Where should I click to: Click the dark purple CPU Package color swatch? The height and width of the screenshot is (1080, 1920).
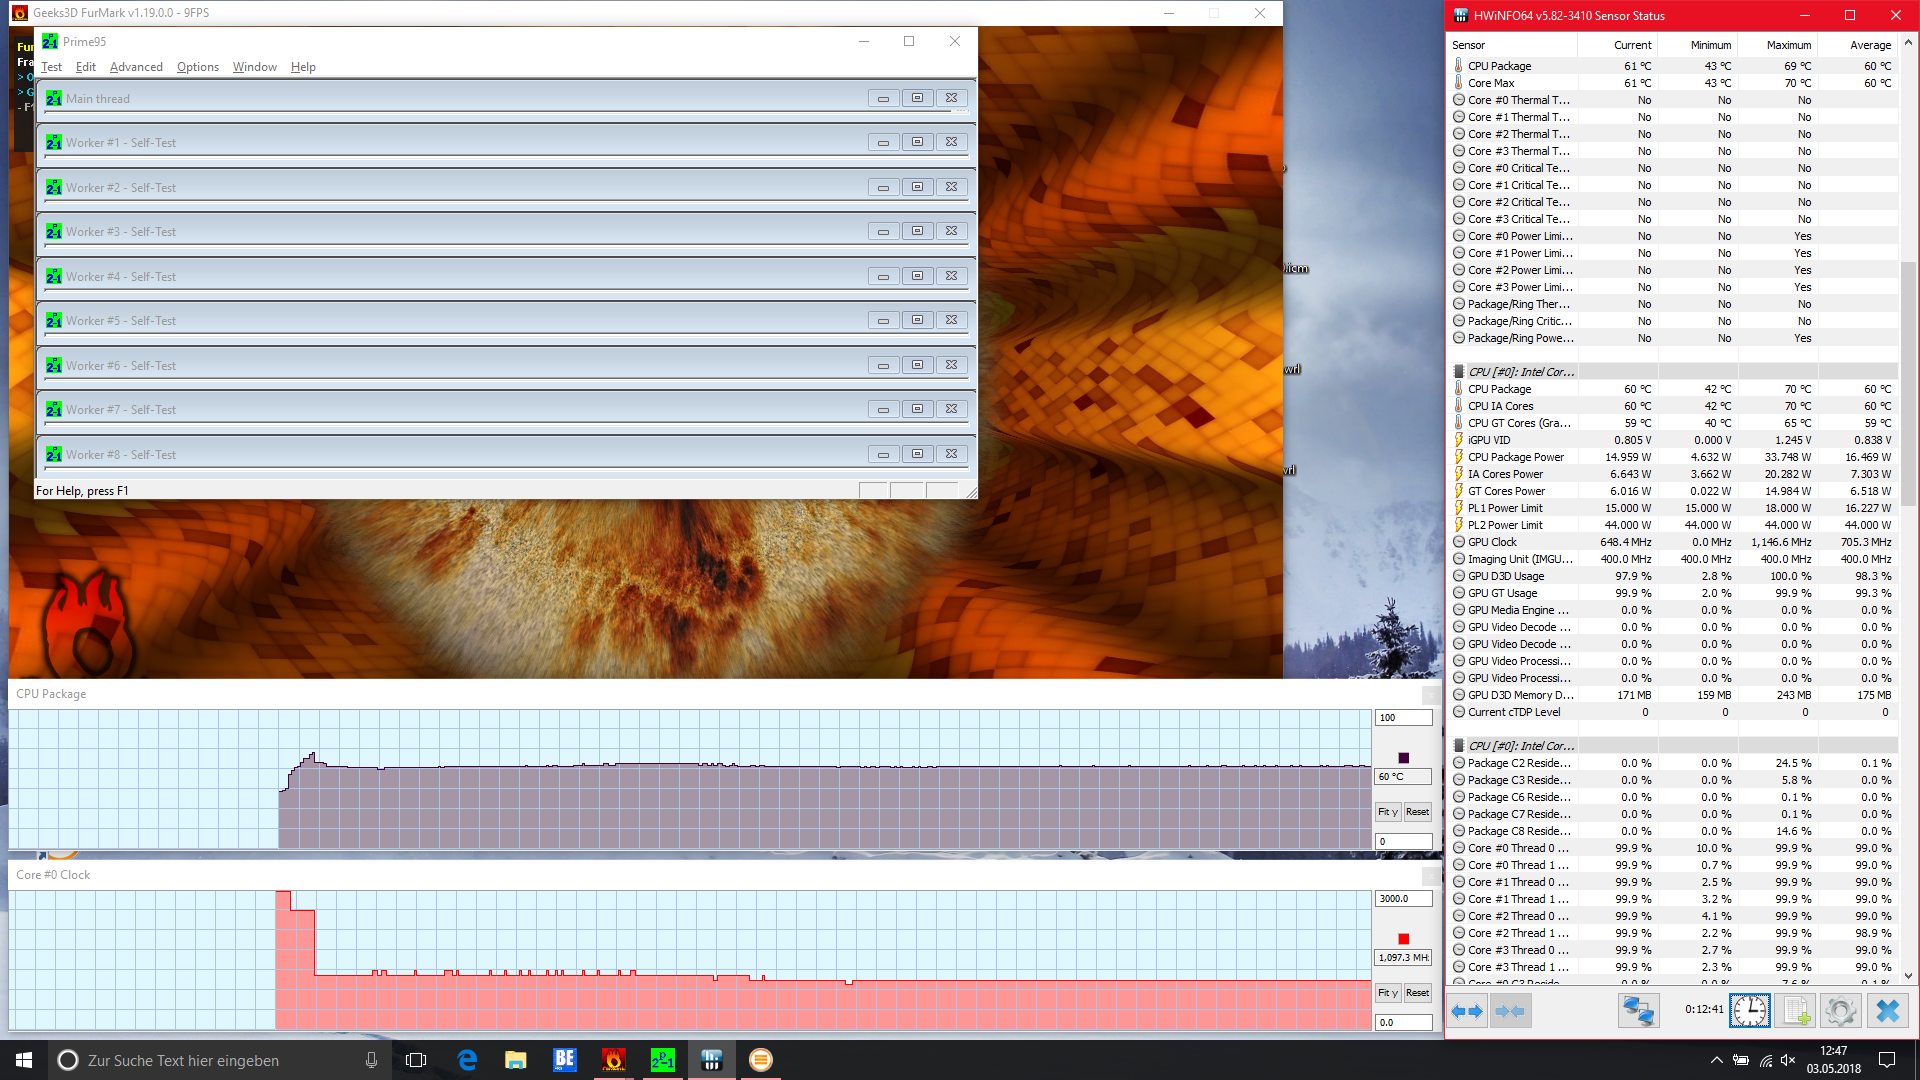1403,758
